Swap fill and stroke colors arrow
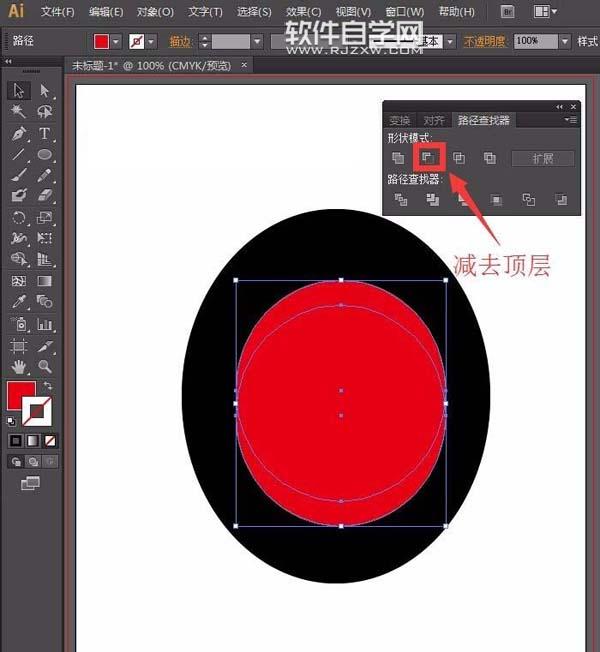 [x=48, y=385]
